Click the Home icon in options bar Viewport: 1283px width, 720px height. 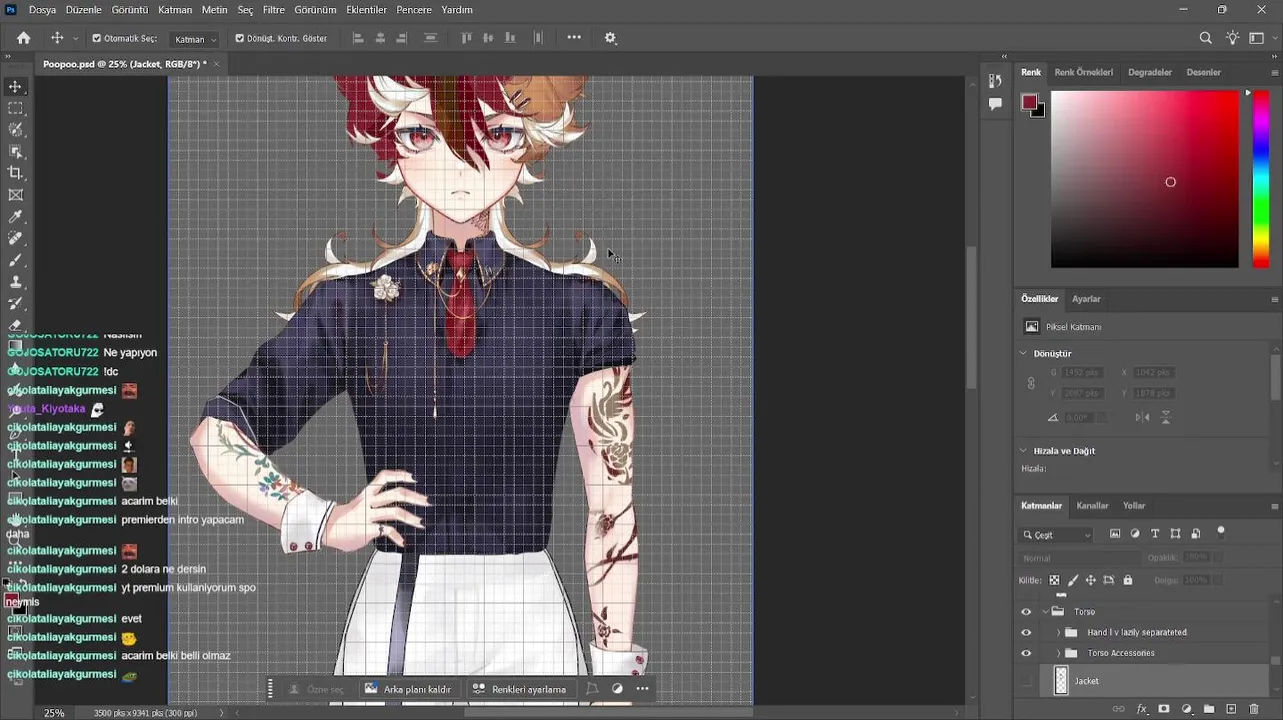(23, 38)
